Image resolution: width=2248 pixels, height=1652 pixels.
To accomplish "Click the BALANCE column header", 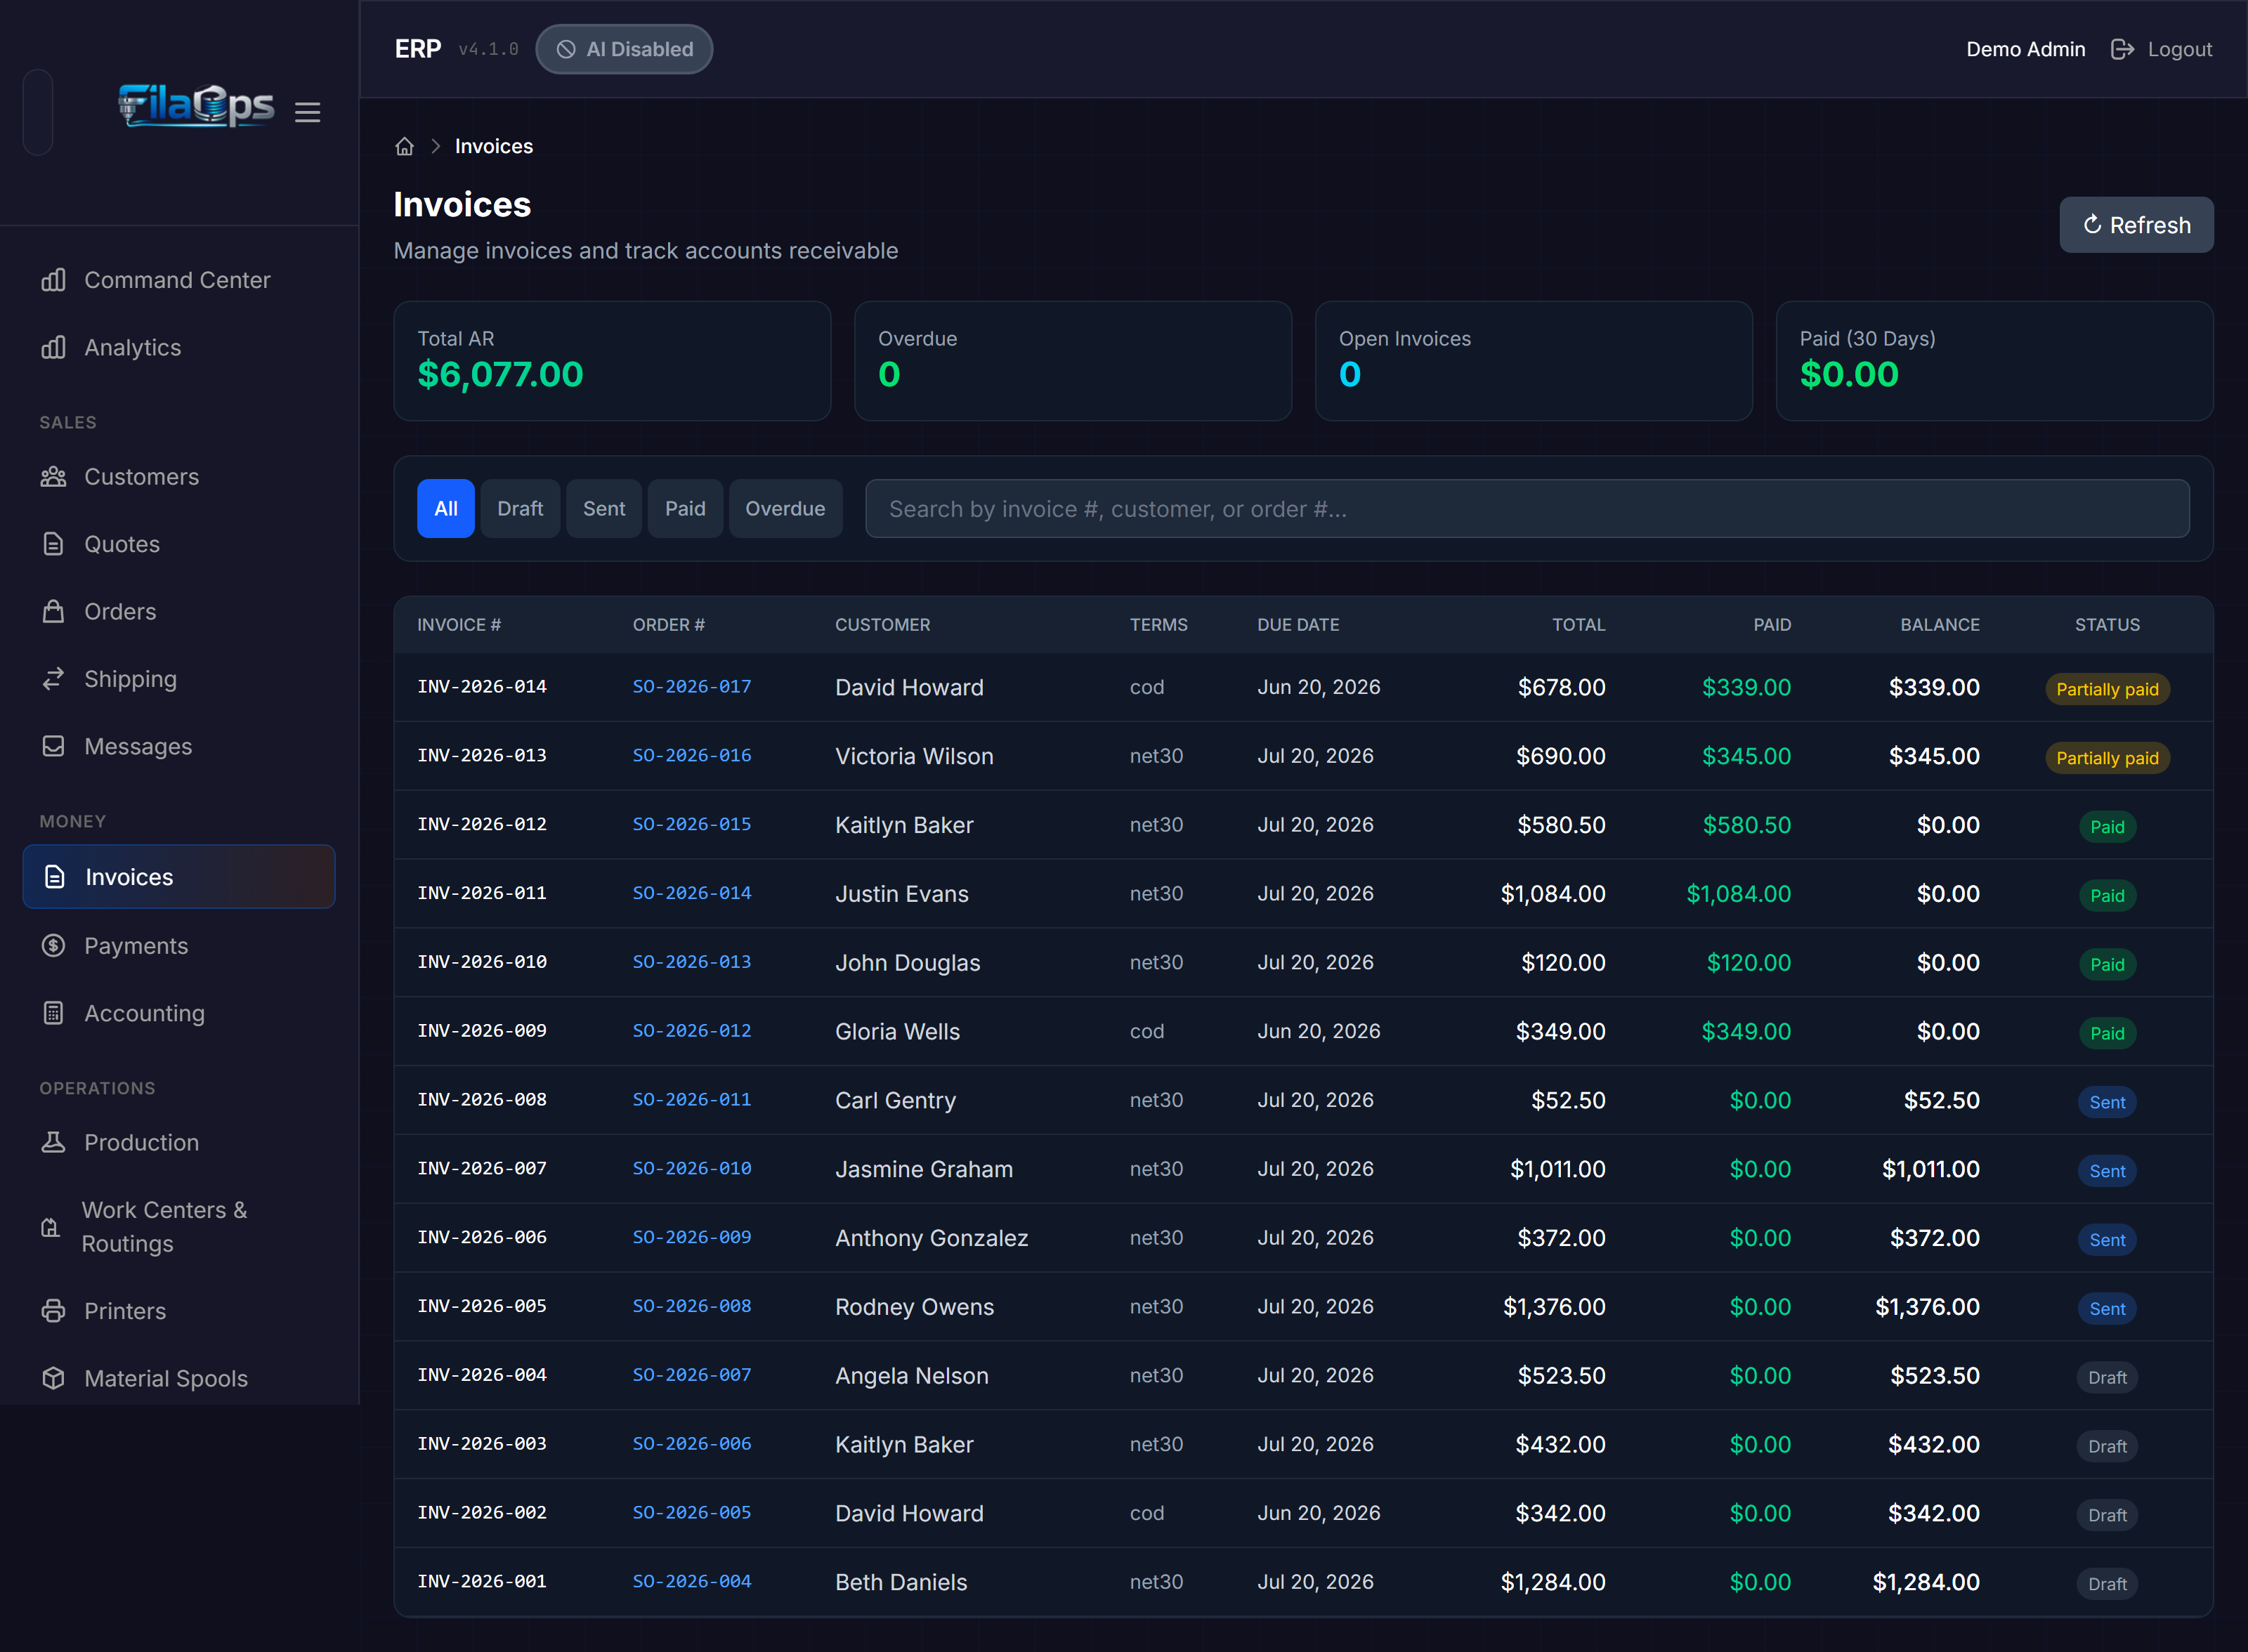I will tap(1939, 624).
